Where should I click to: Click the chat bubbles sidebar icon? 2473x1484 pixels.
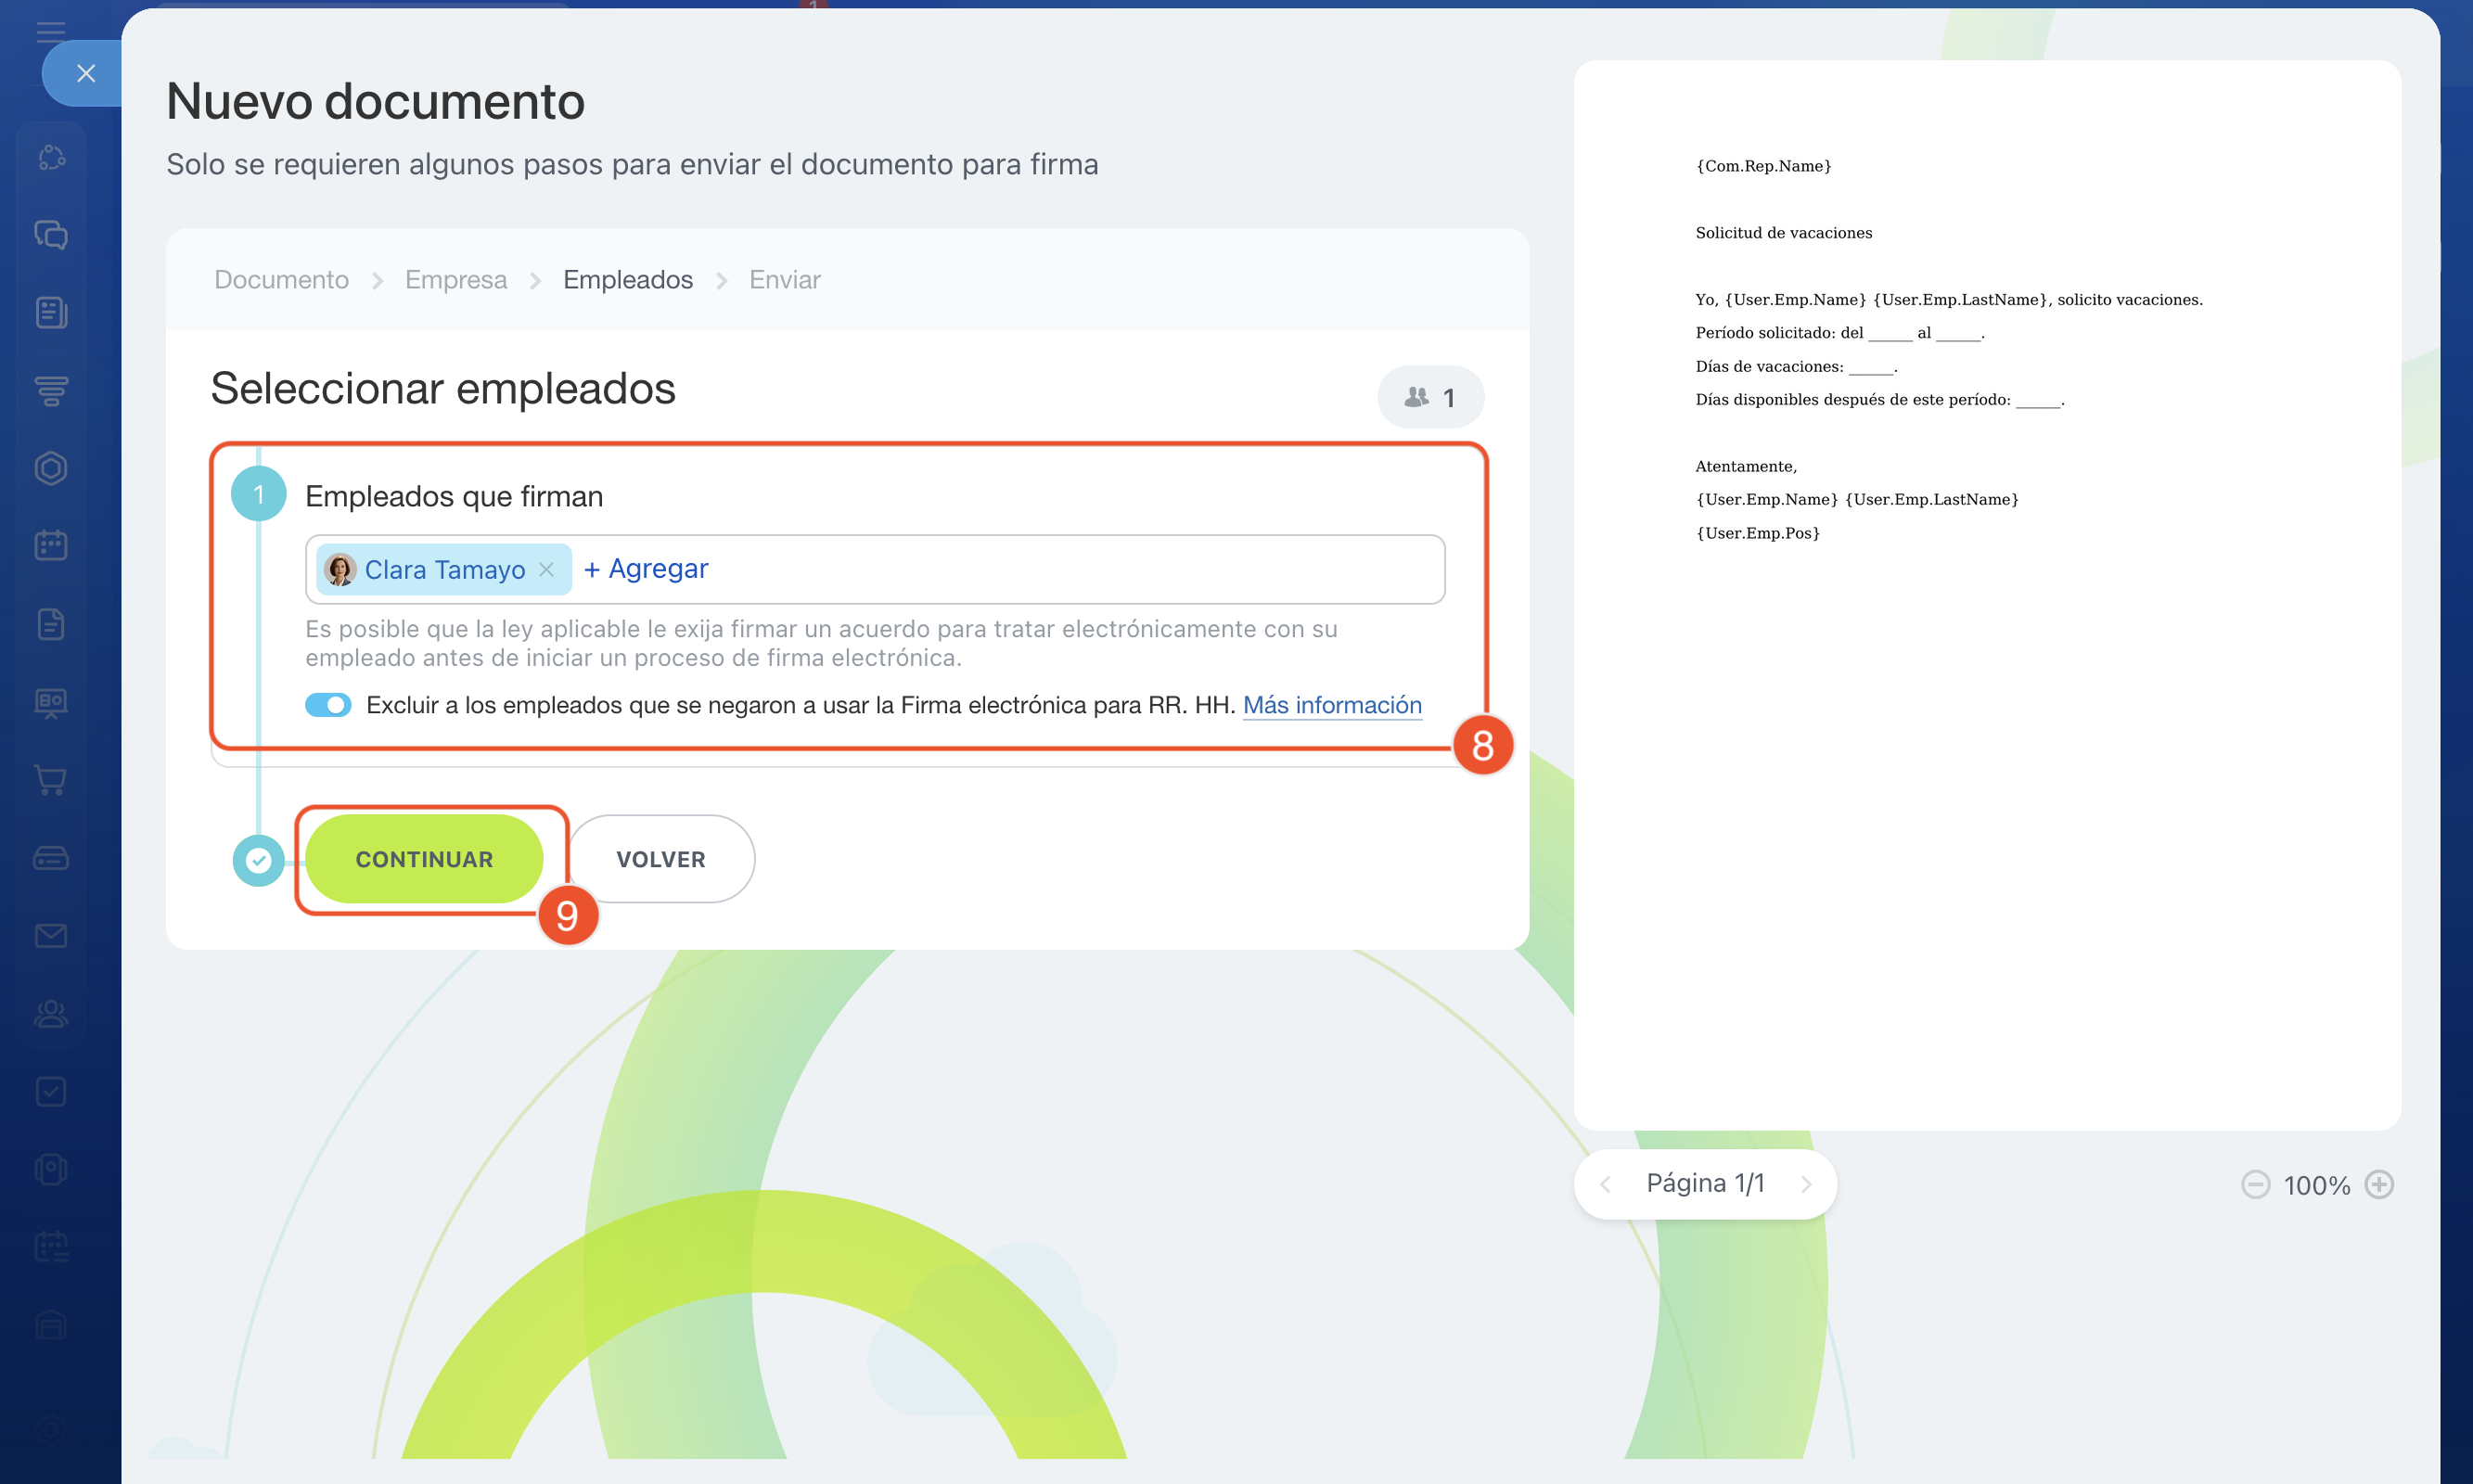(51, 235)
